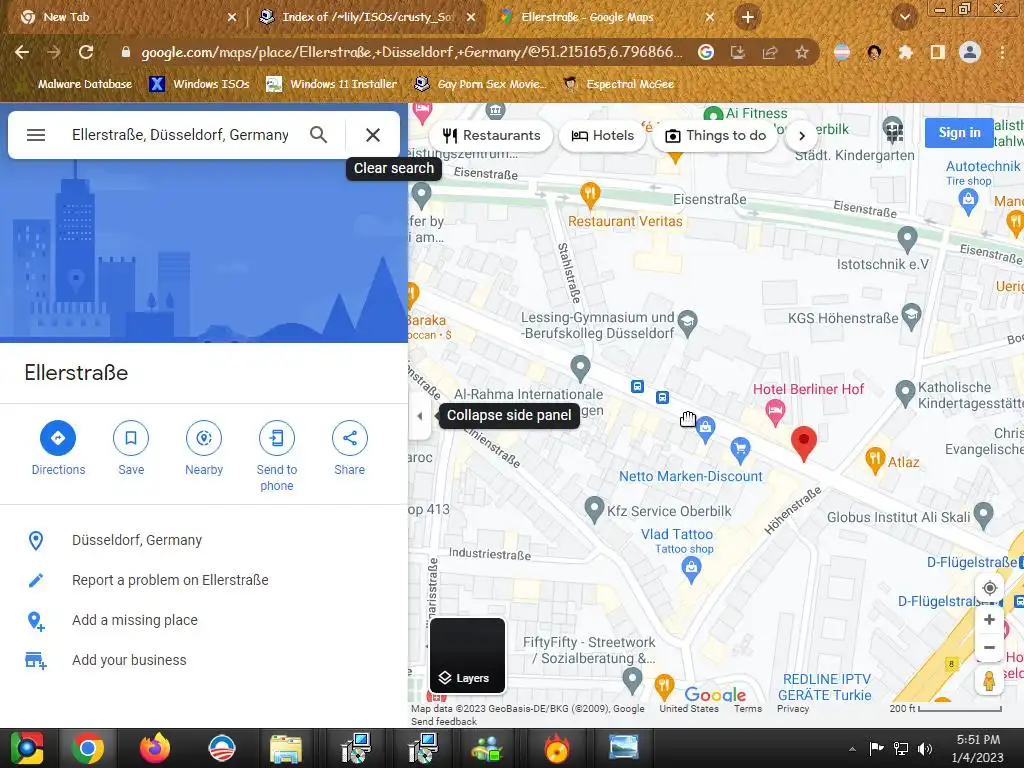Zoom out with the minus button
This screenshot has width=1024, height=768.
989,648
